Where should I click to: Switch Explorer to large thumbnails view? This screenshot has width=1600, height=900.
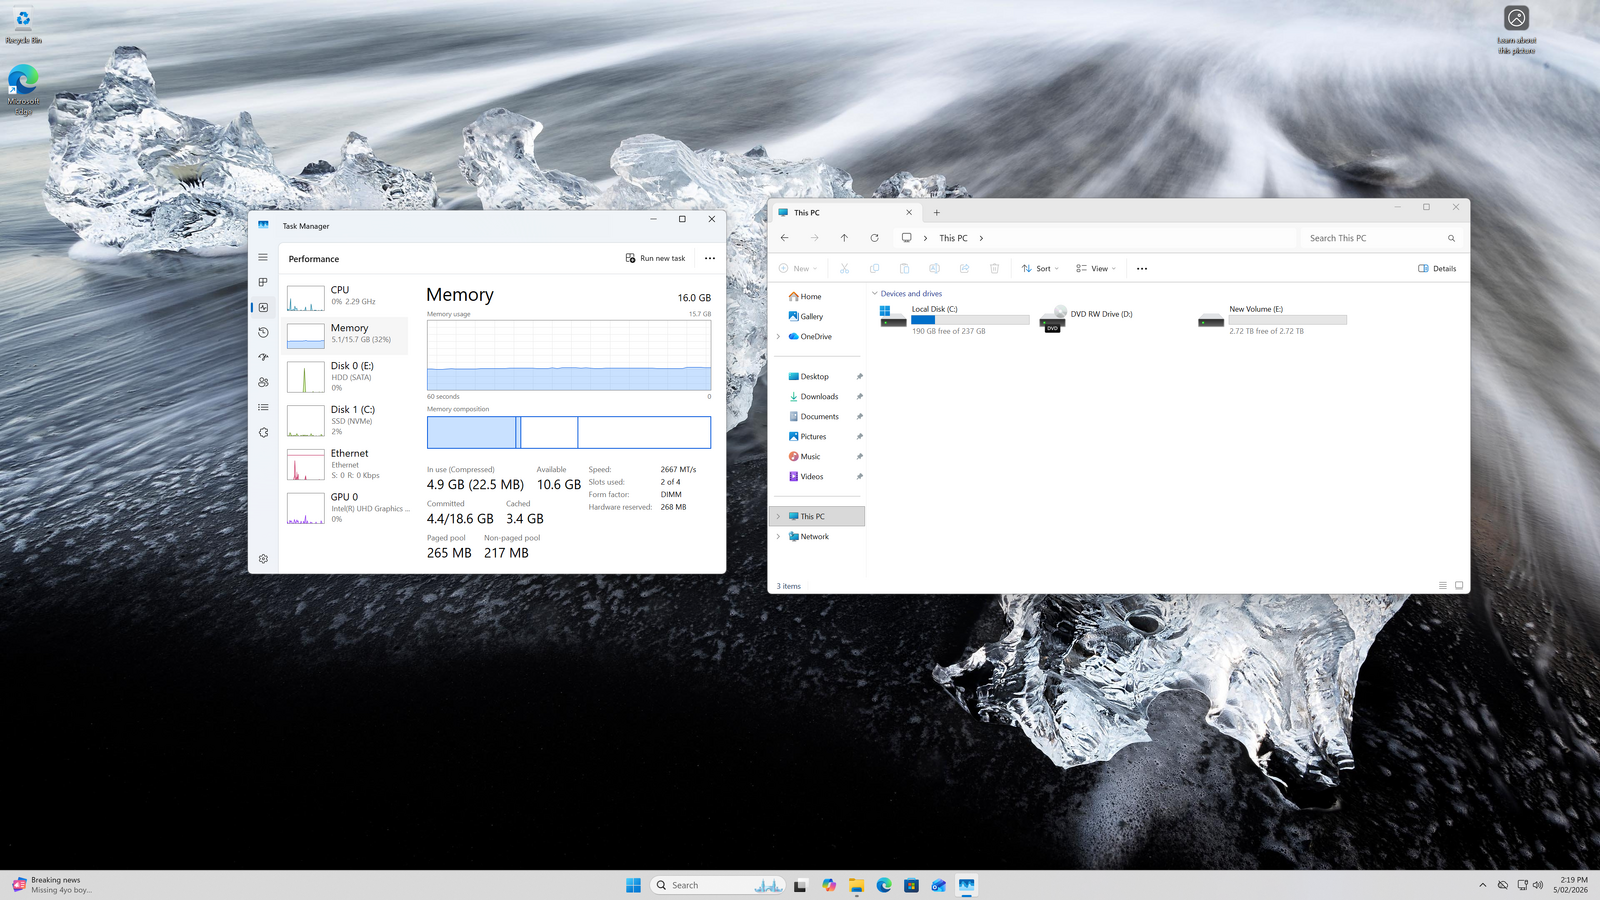click(x=1459, y=586)
